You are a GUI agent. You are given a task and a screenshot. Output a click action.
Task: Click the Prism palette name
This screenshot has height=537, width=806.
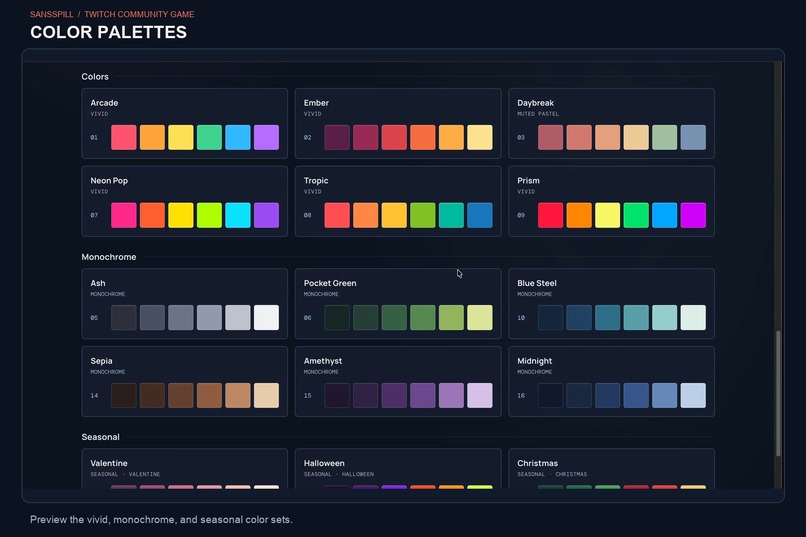coord(528,180)
